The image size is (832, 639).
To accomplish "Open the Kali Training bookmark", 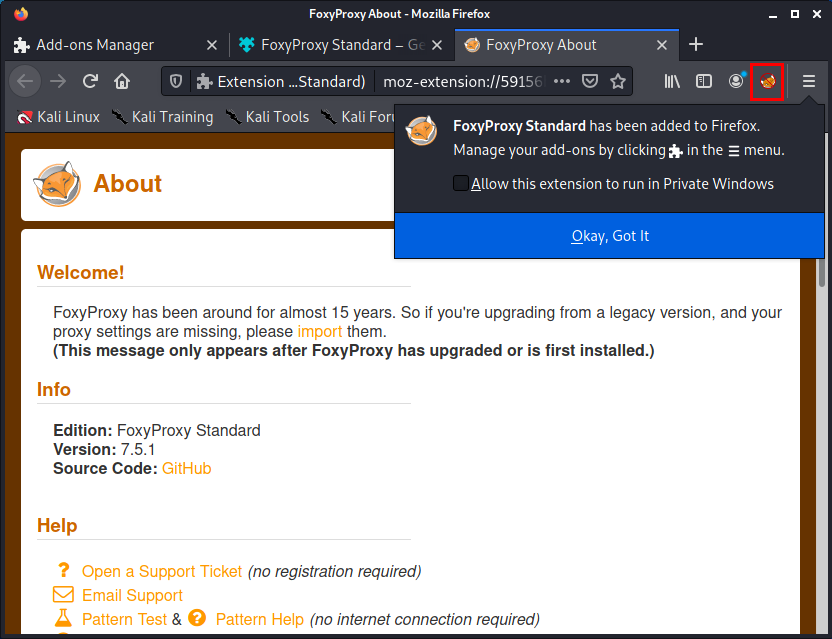I will 162,117.
